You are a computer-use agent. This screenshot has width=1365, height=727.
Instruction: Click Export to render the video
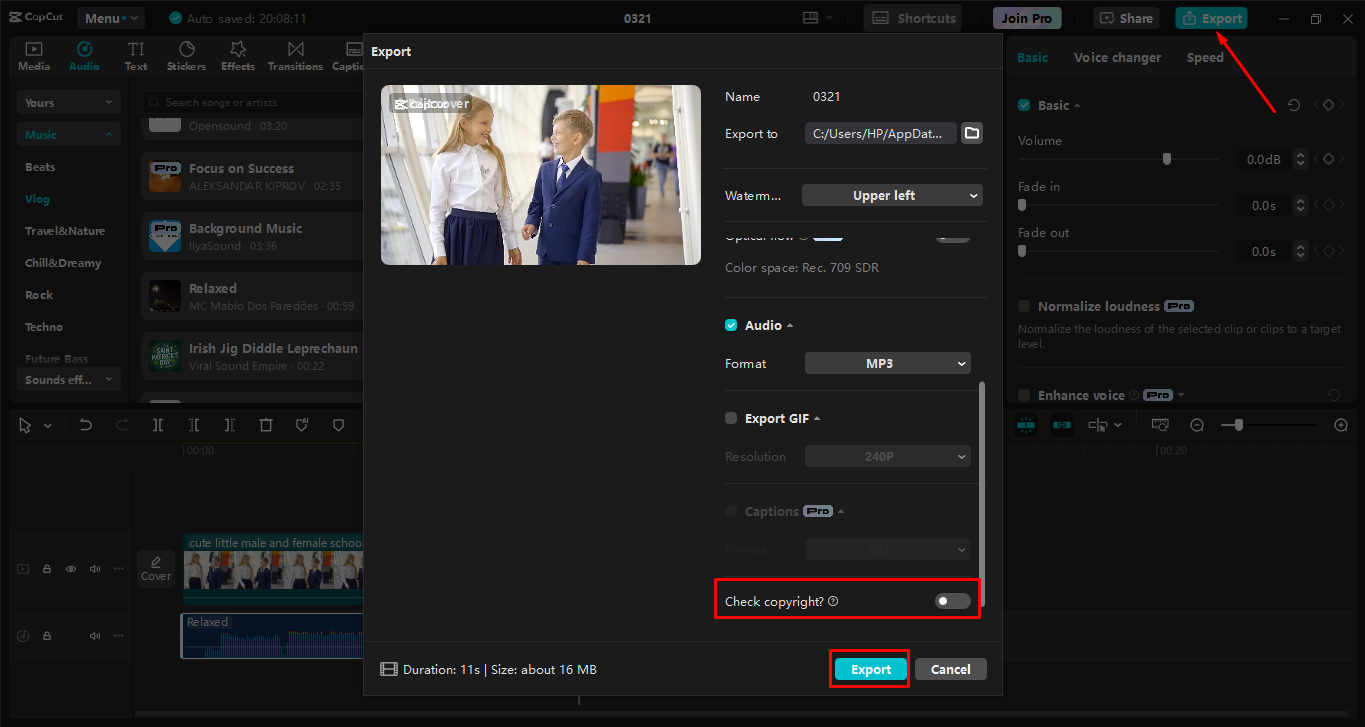(x=868, y=668)
